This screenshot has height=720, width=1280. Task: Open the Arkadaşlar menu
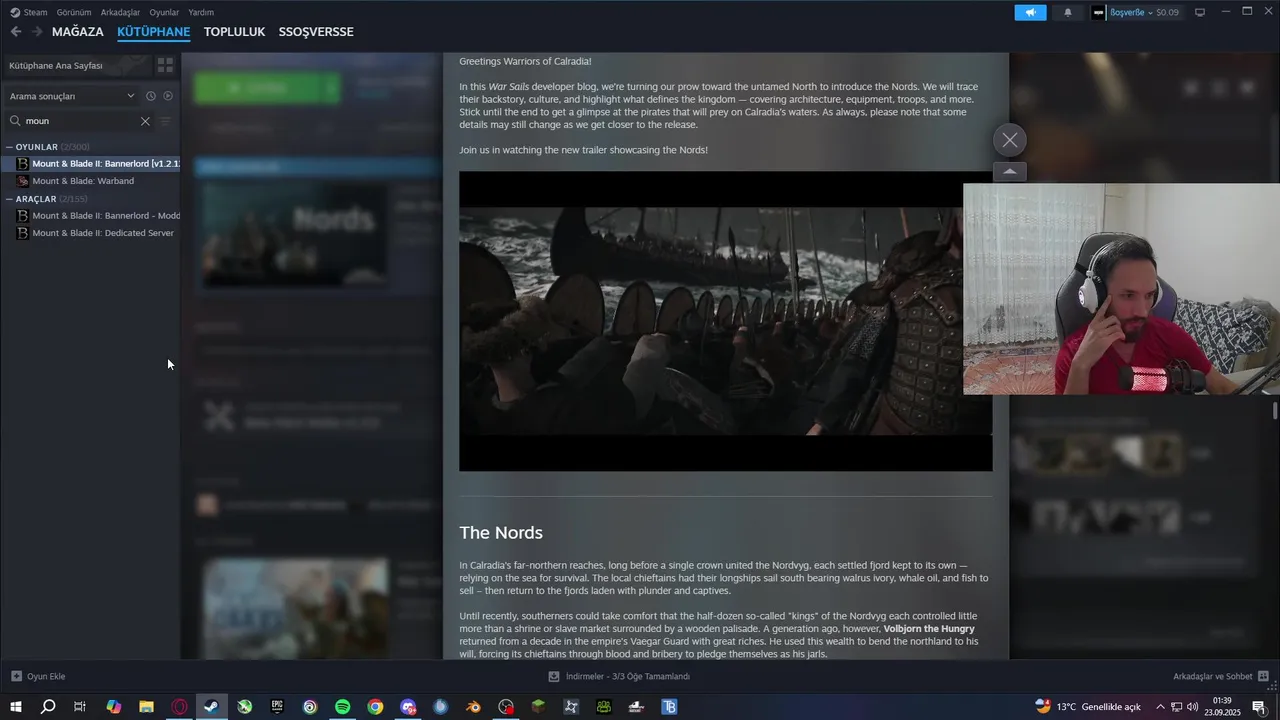click(120, 12)
